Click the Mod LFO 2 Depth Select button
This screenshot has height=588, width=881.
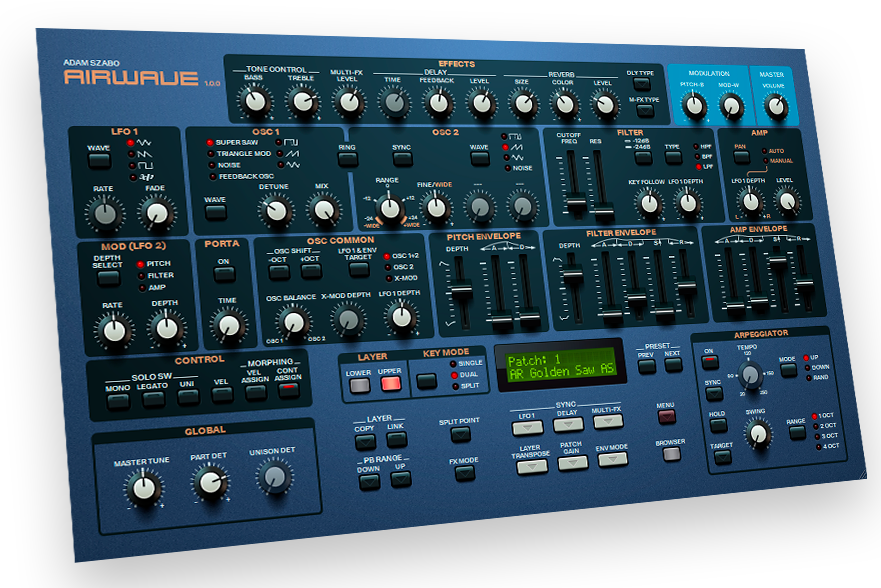pyautogui.click(x=108, y=277)
